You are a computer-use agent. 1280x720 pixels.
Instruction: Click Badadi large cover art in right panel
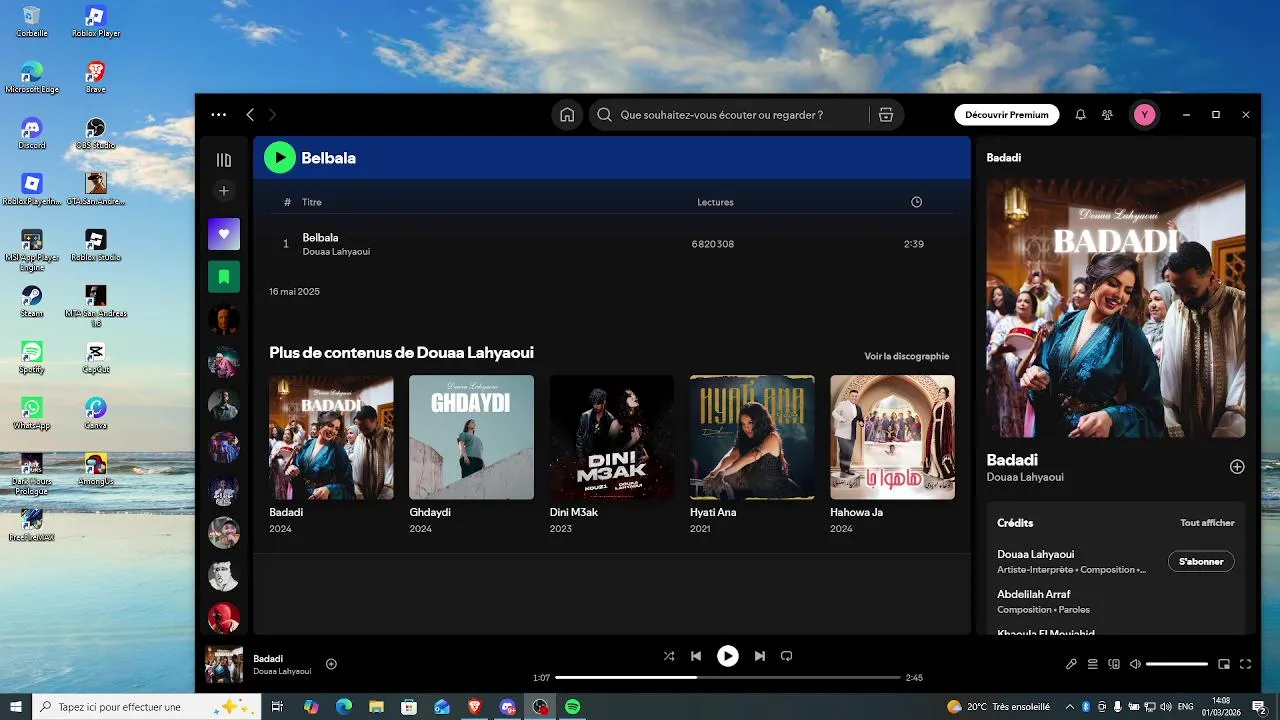(x=1116, y=308)
